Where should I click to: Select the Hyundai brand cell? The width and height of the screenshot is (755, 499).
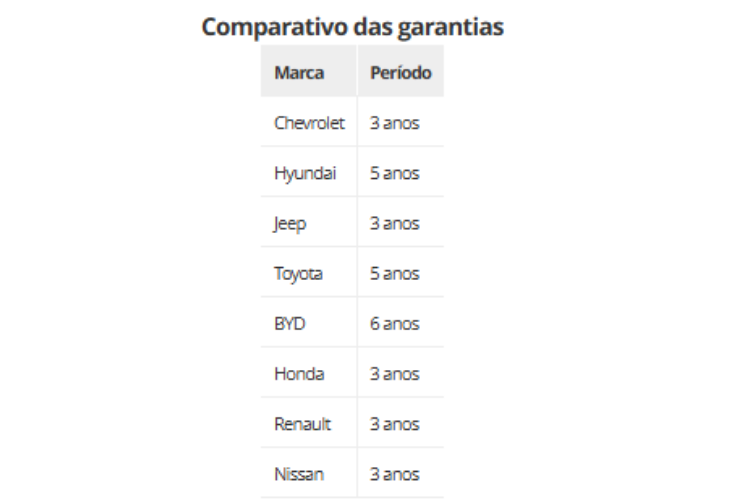tap(305, 173)
